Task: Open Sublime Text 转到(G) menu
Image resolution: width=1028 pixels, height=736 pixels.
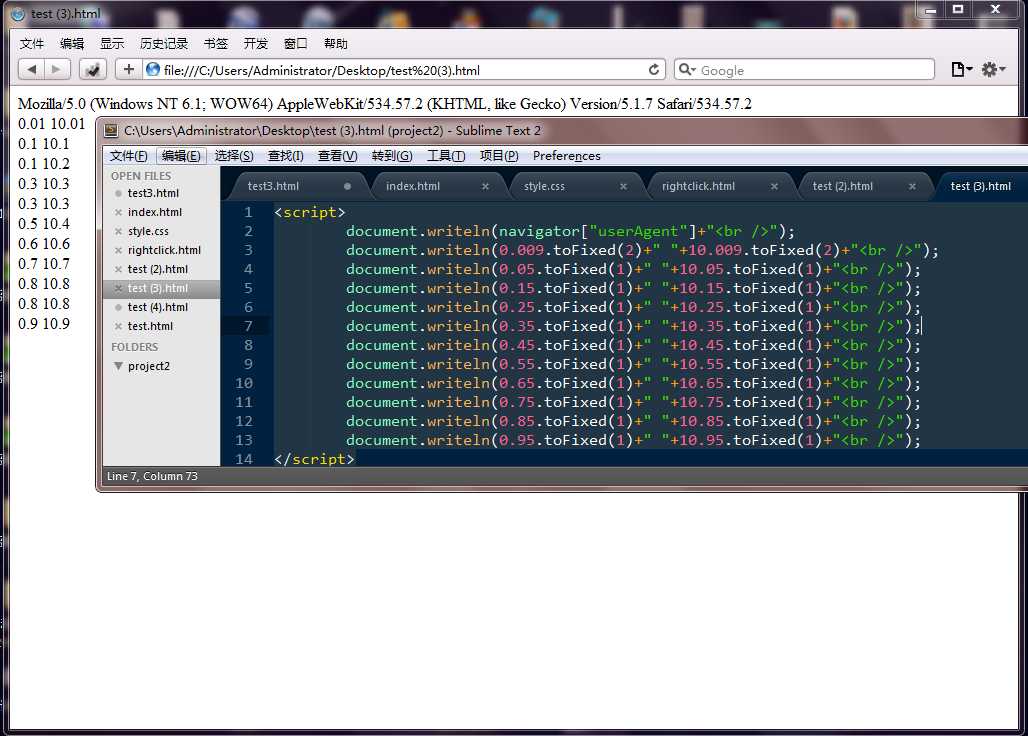Action: click(391, 155)
